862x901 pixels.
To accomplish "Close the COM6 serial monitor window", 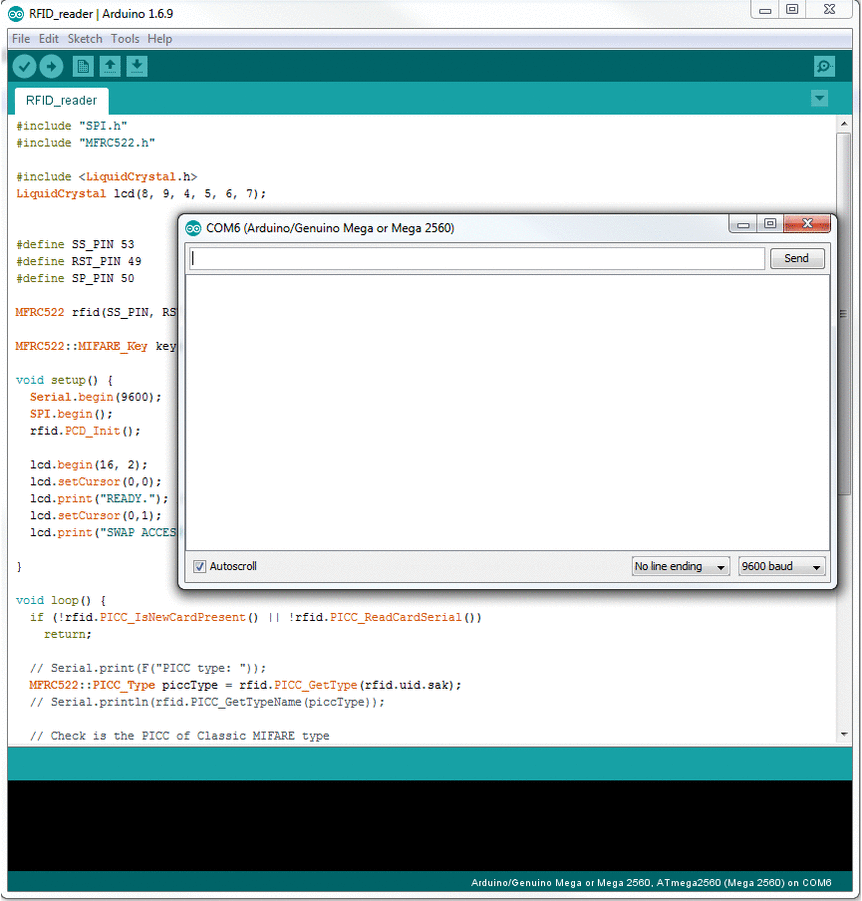I will coord(807,224).
